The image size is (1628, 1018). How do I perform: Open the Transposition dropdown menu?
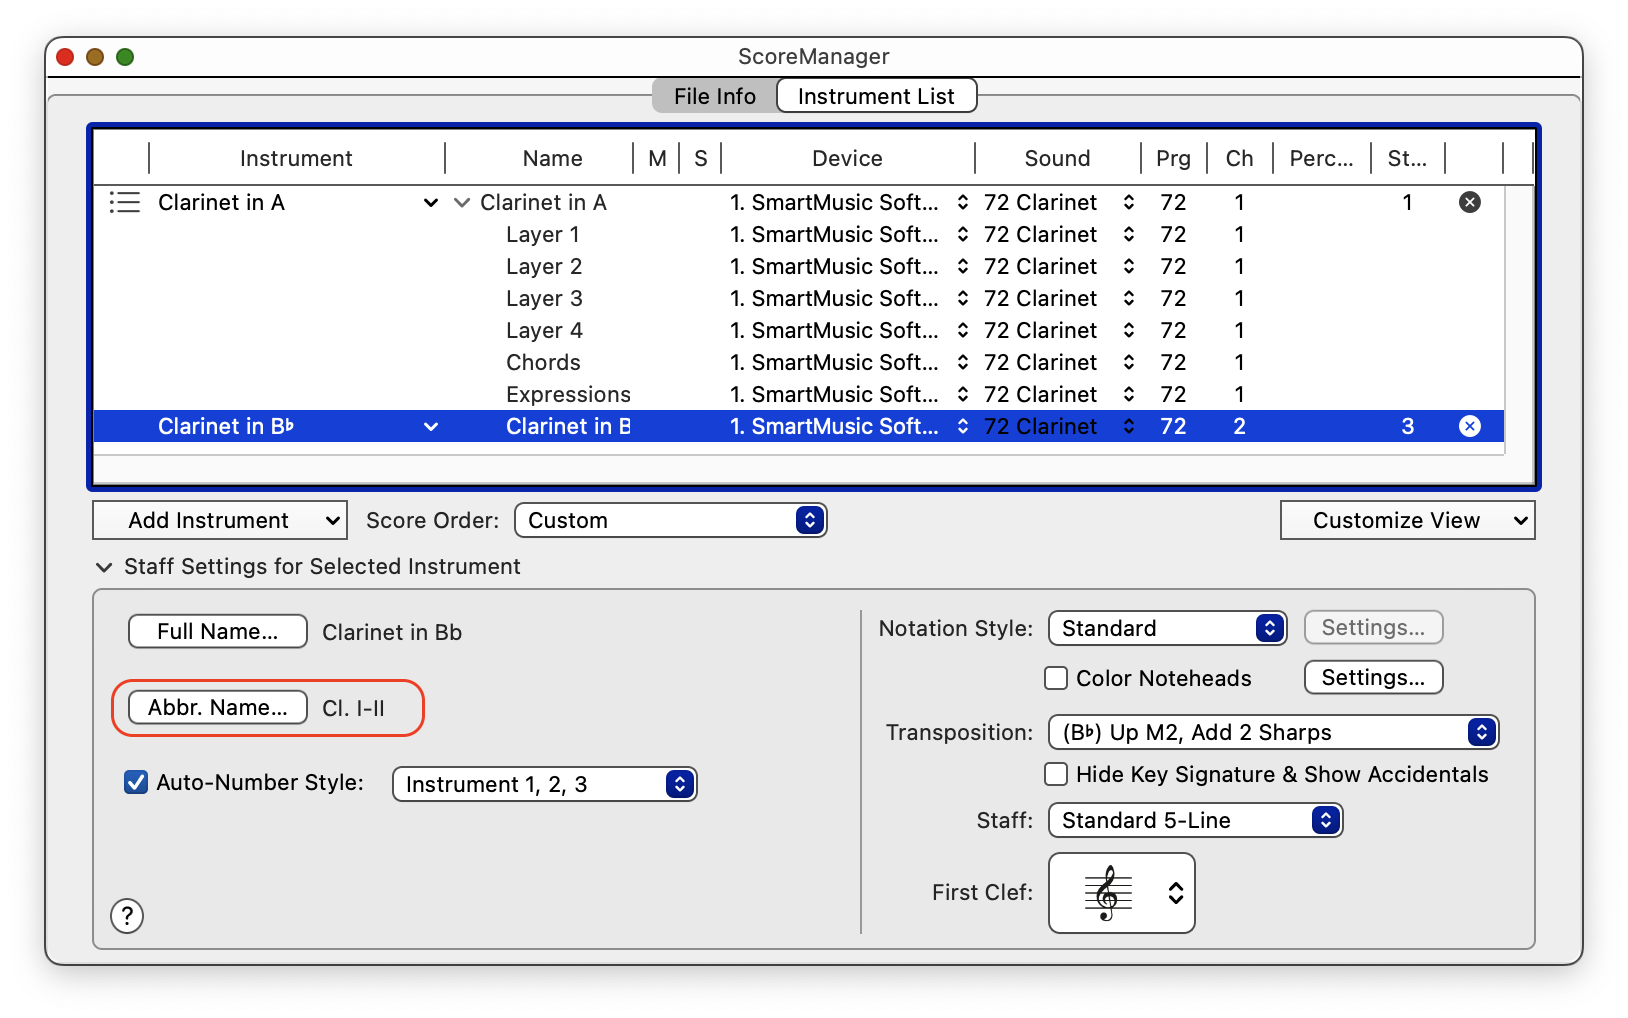click(1272, 732)
